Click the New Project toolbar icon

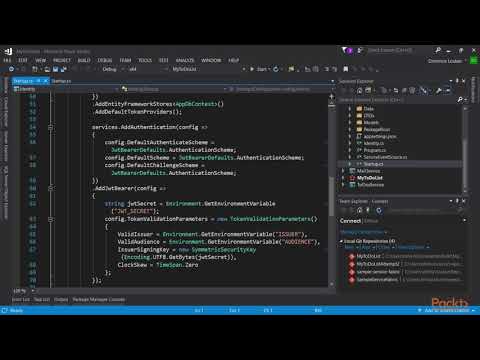pos(35,69)
